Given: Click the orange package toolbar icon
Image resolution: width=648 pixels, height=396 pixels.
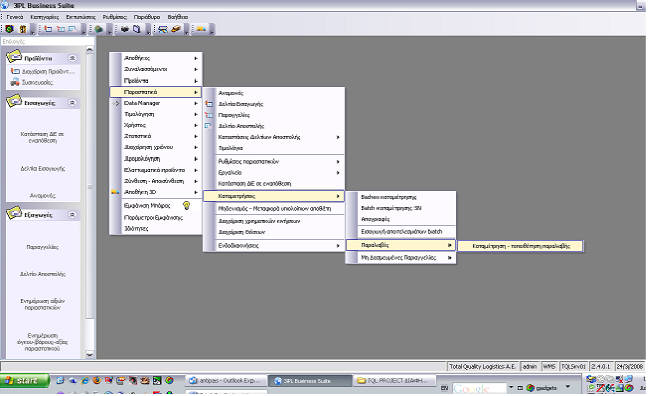Looking at the screenshot, I should [176, 29].
